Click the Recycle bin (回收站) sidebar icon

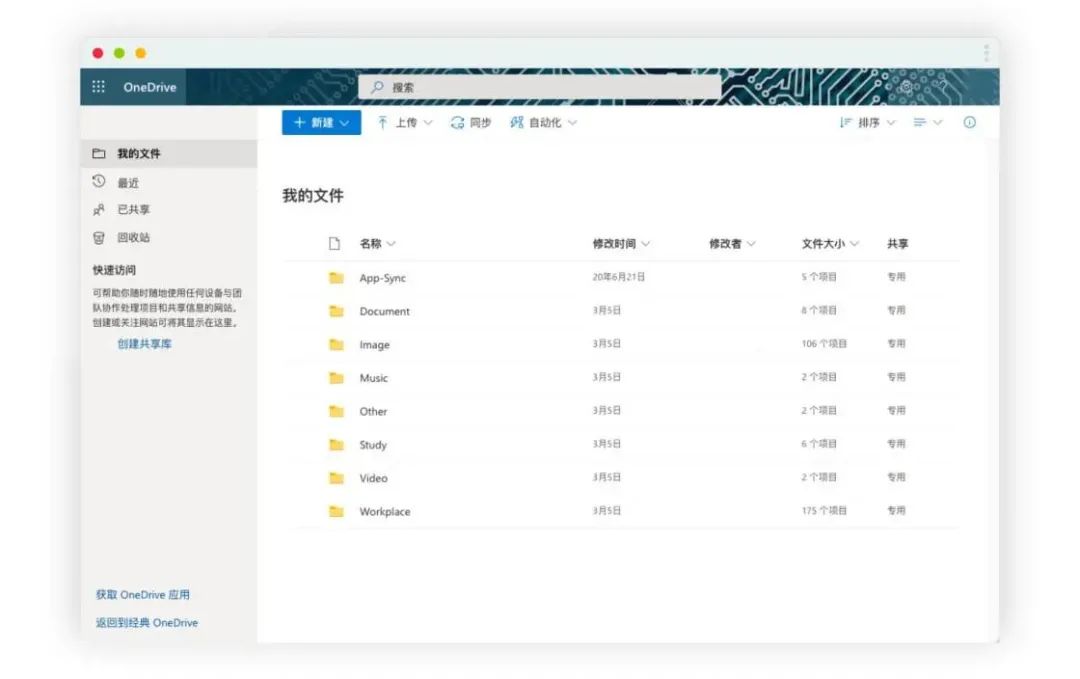pos(99,238)
